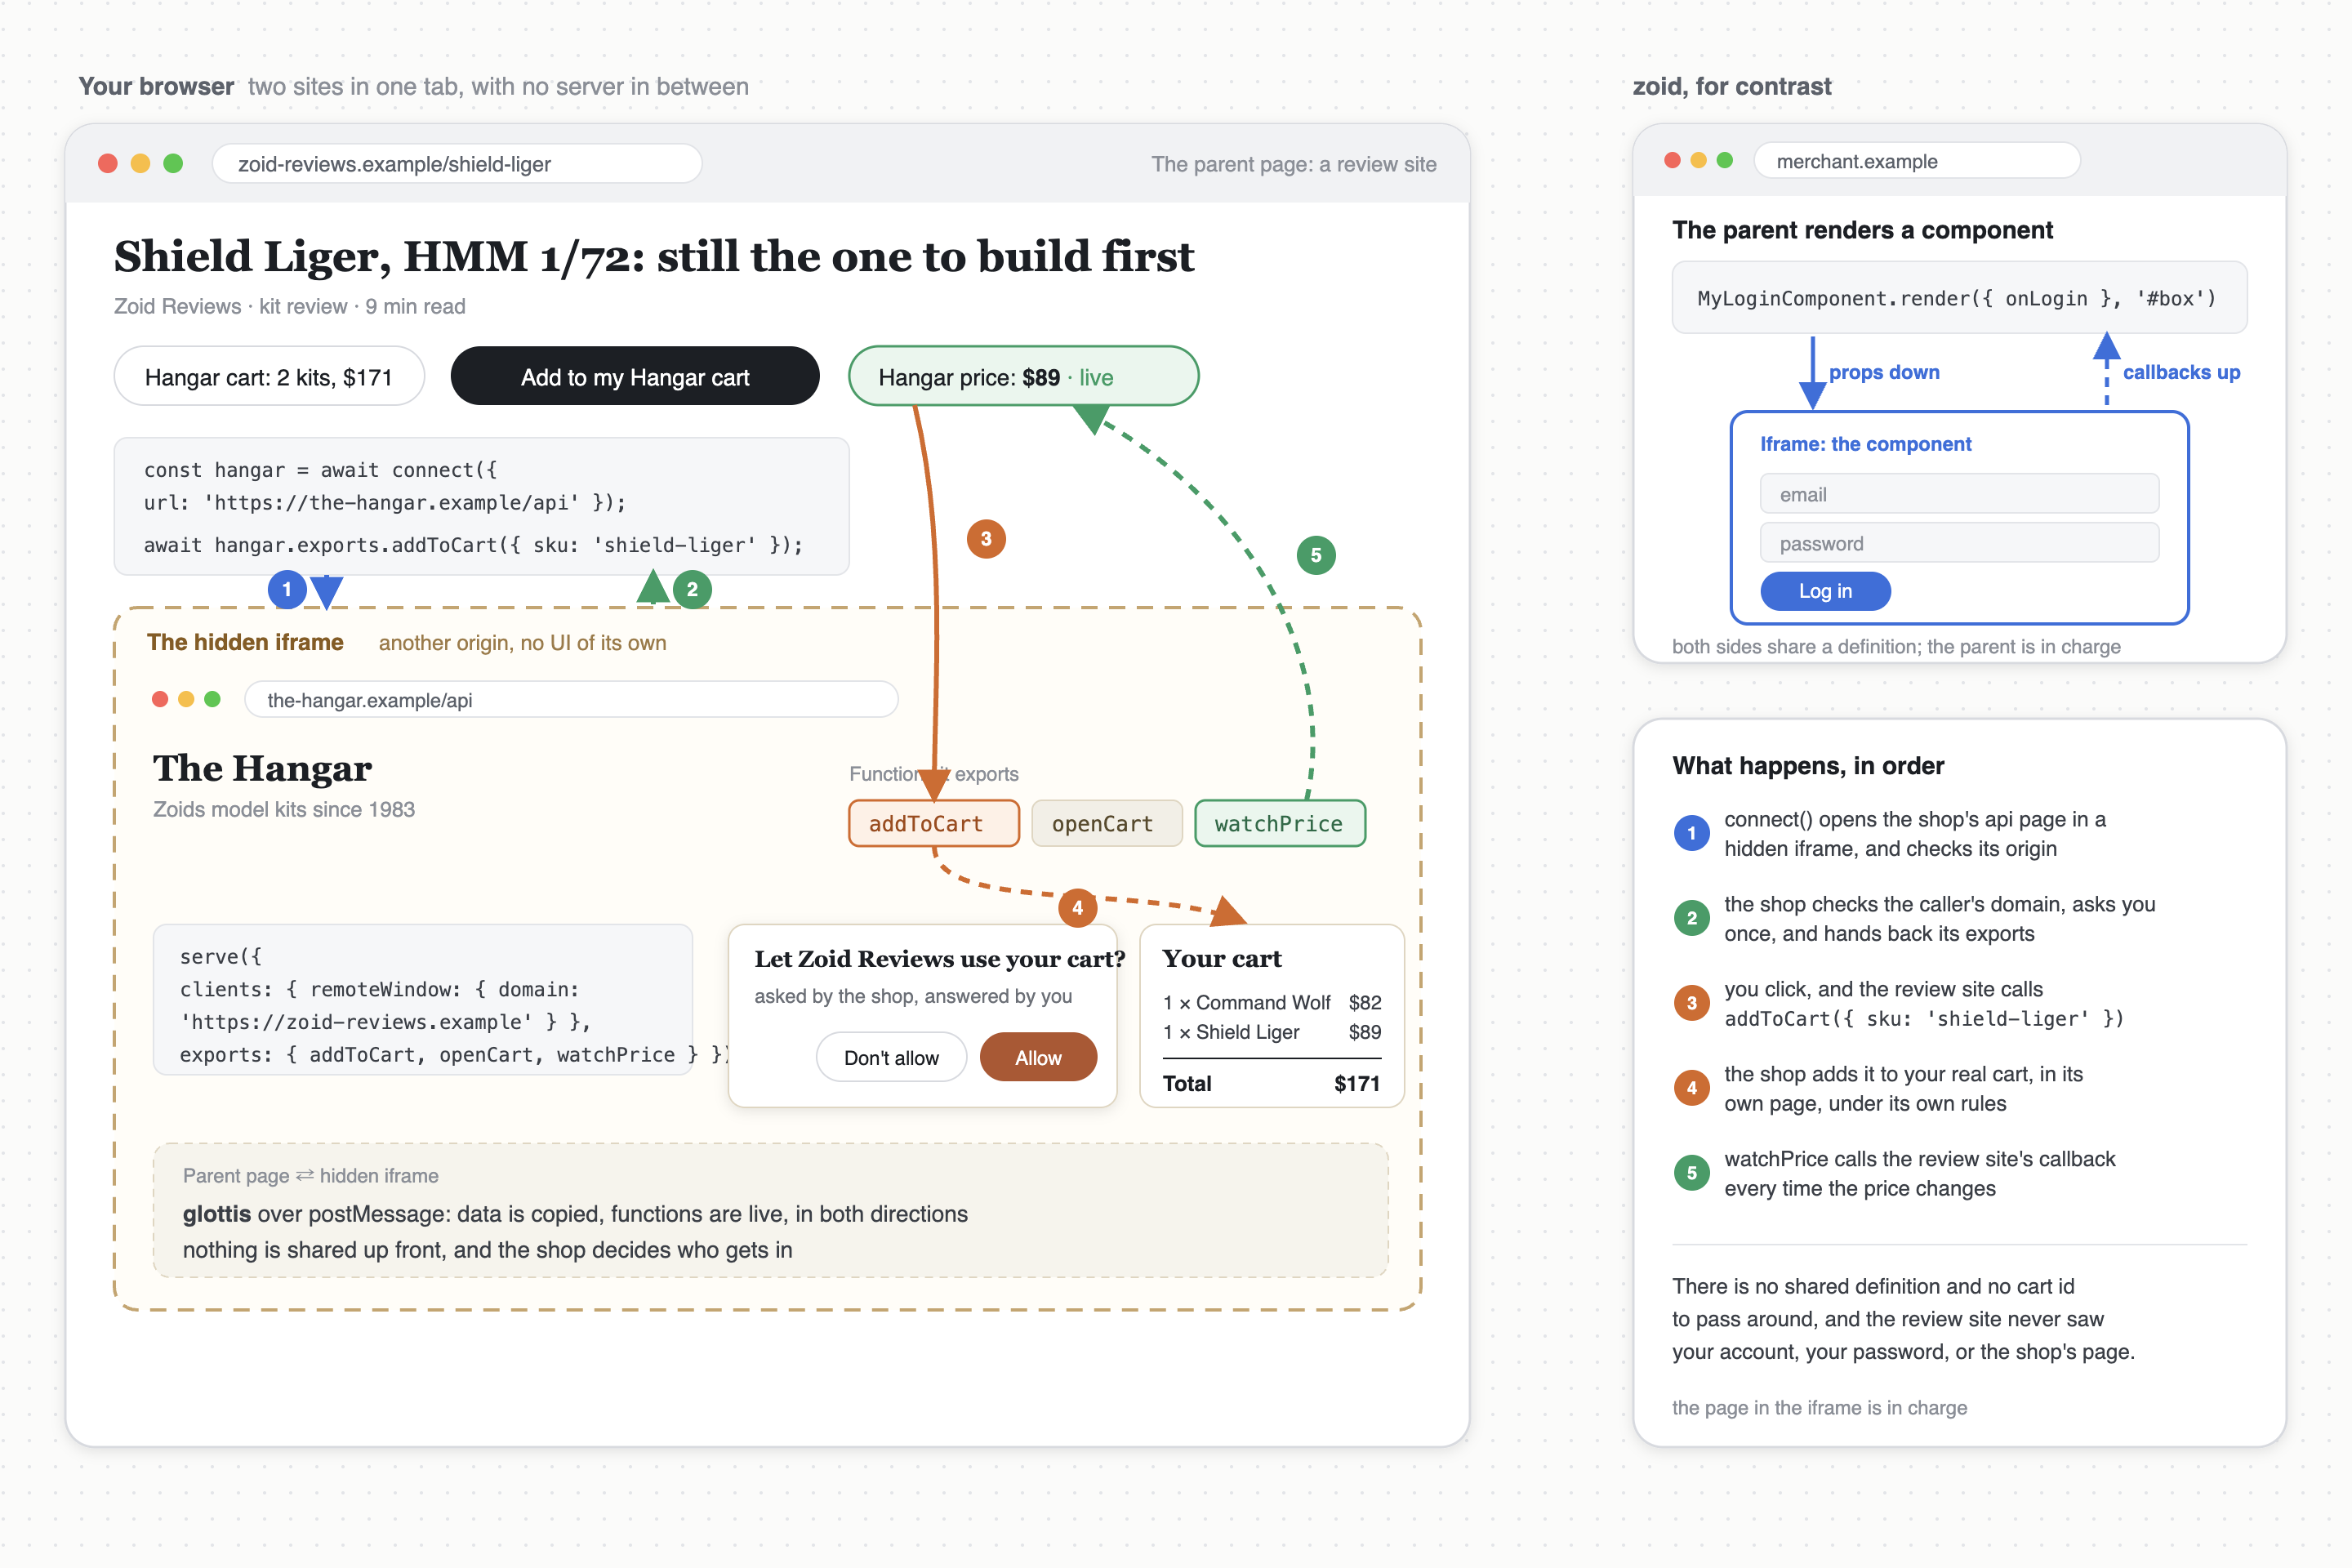Click the yellow dot of the hidden iframe window

(186, 699)
